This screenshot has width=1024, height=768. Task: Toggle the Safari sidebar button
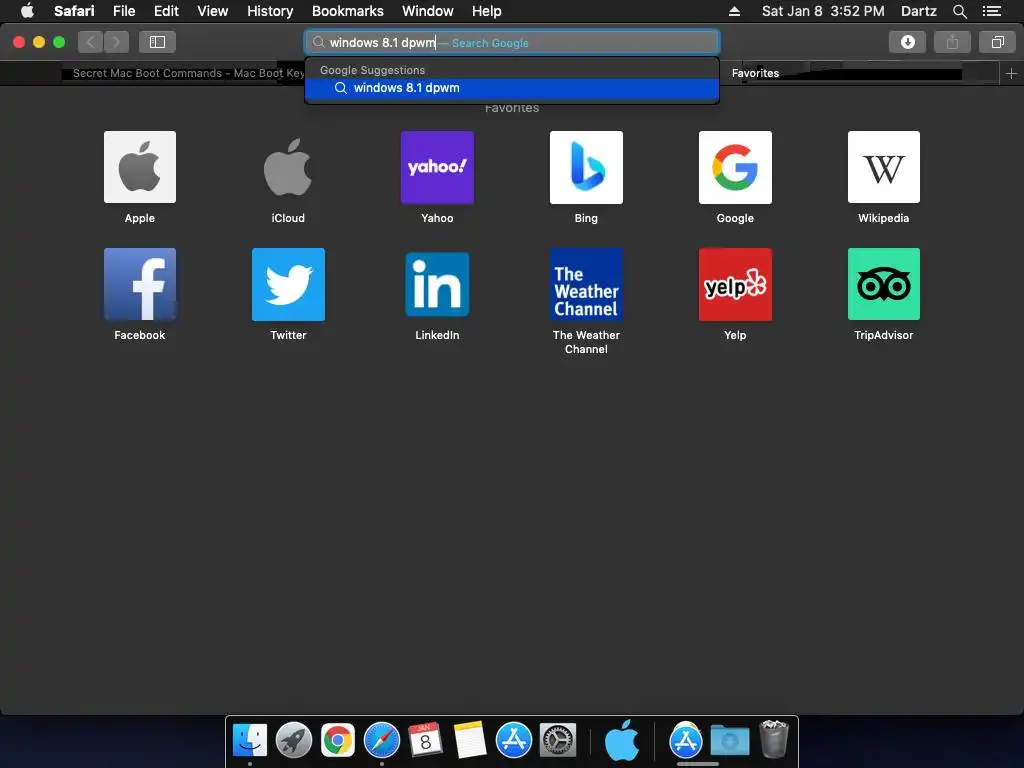(x=157, y=42)
